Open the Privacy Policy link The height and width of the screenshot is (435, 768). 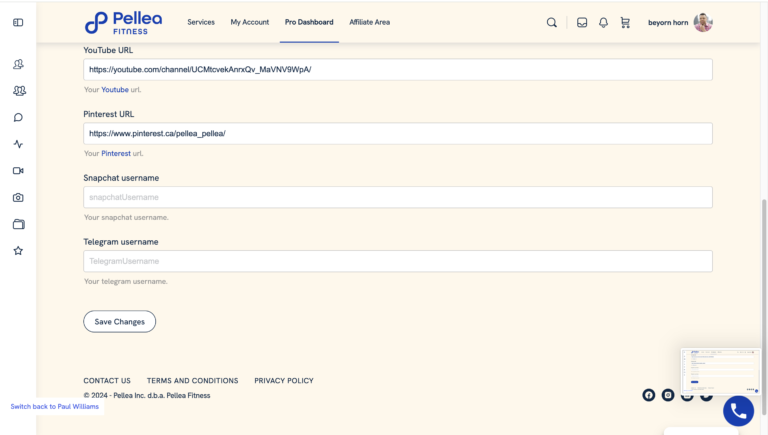click(x=284, y=381)
